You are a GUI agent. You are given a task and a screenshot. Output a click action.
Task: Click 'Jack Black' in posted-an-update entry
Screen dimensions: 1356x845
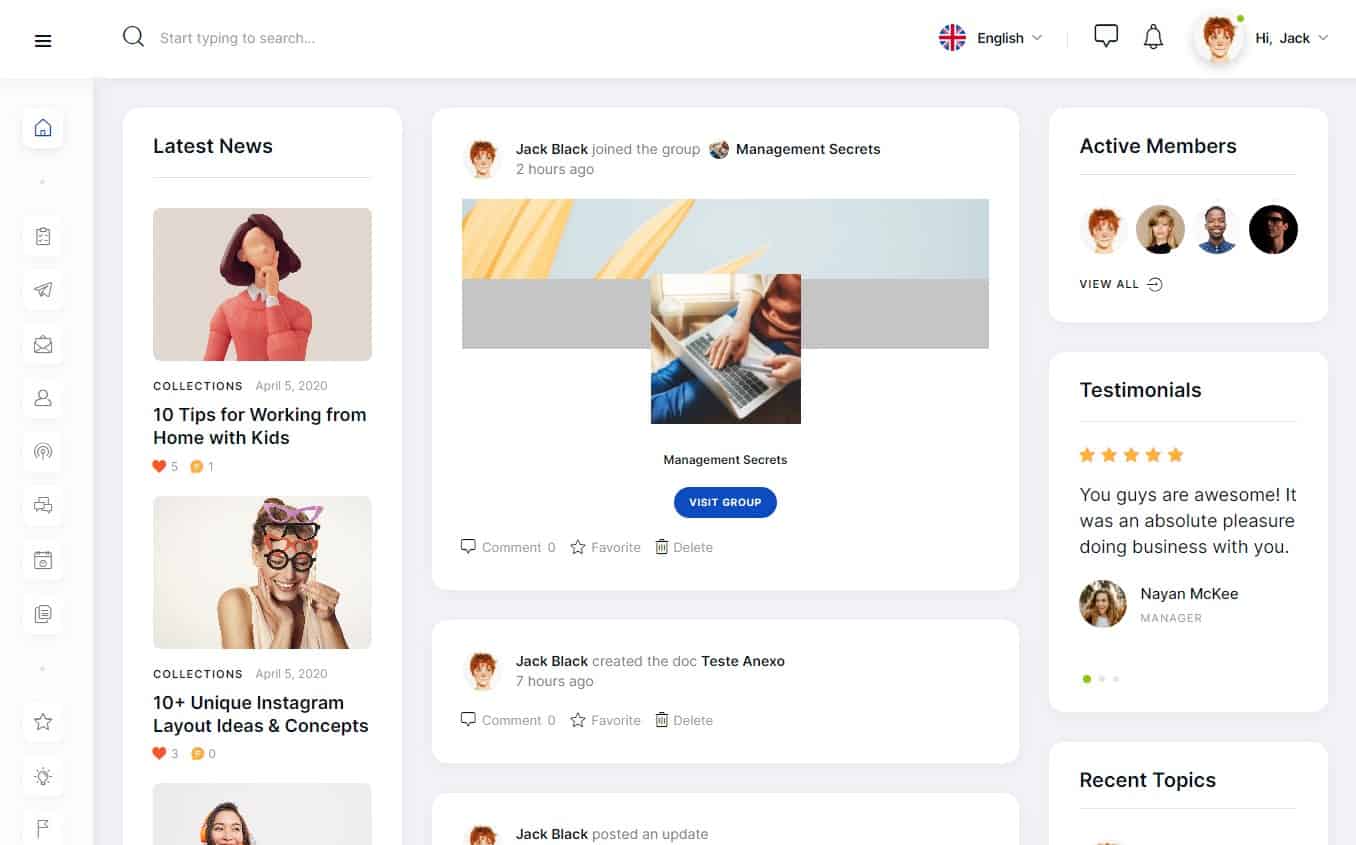point(552,834)
